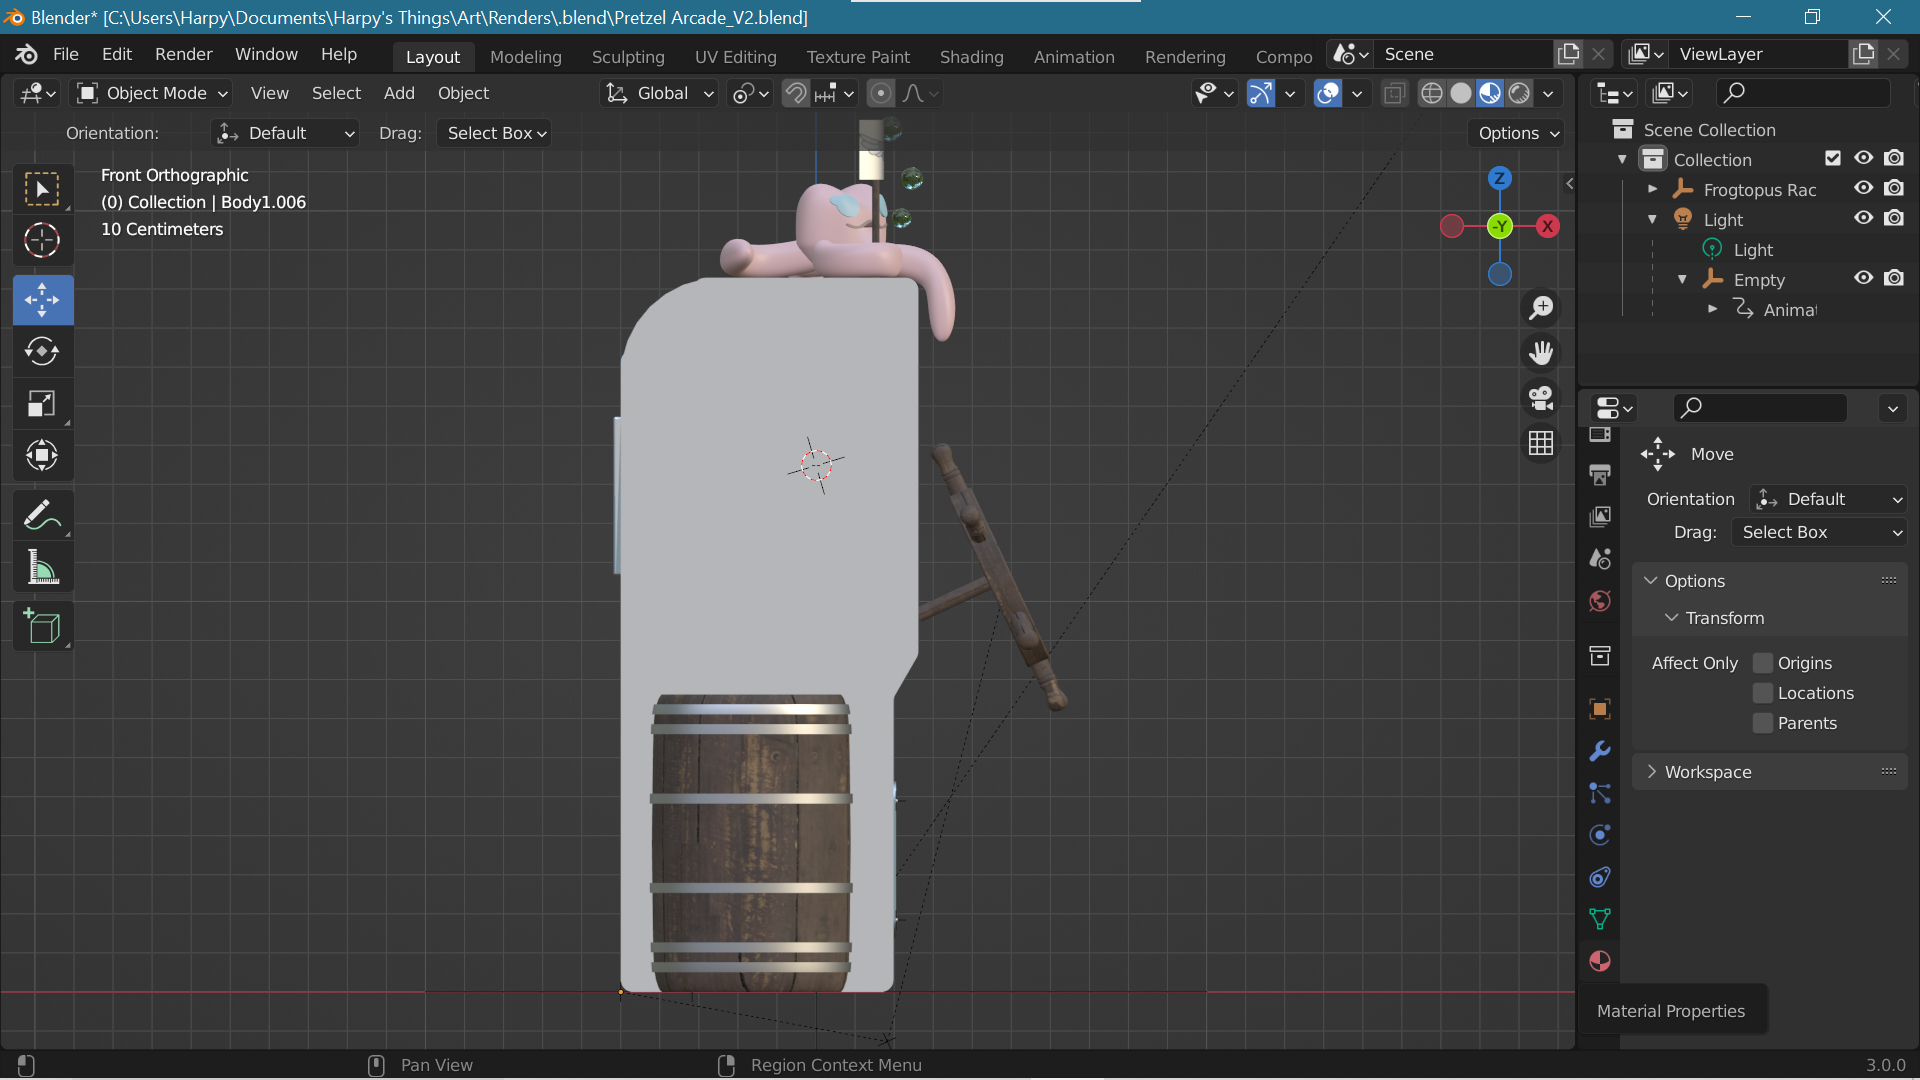The width and height of the screenshot is (1920, 1080).
Task: Uncheck Collection exclude checkbox in outliner
Action: (x=1833, y=158)
